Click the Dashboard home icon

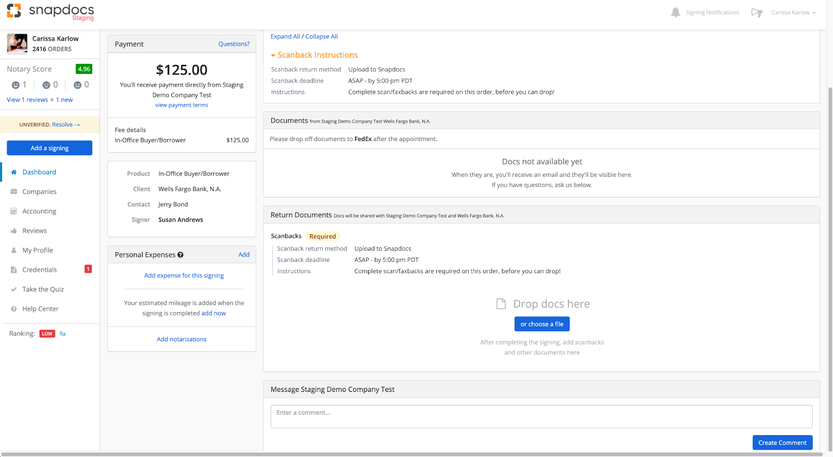pyautogui.click(x=14, y=172)
